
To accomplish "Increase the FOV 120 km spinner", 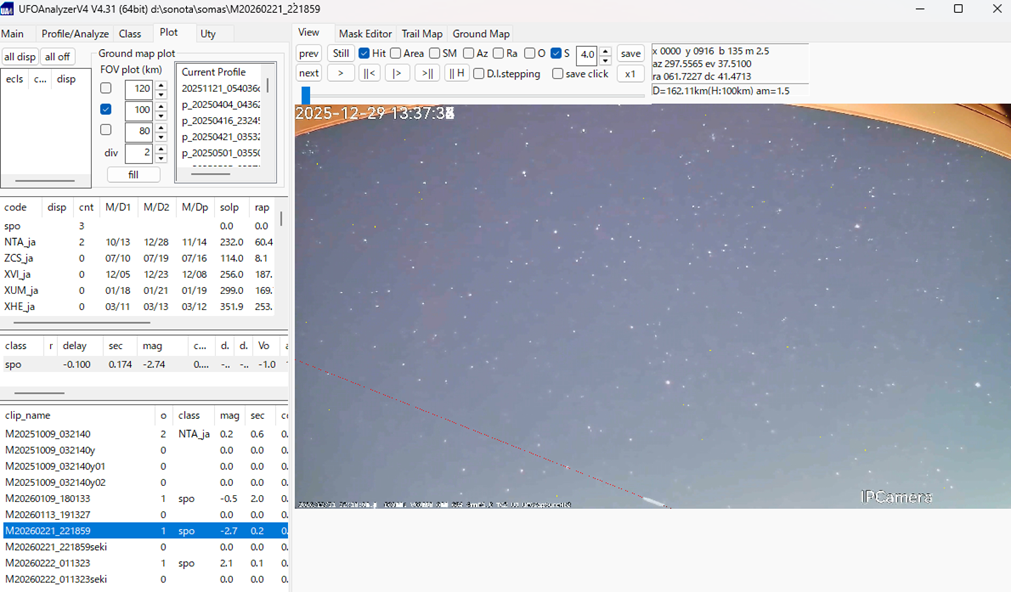I will (x=161, y=84).
